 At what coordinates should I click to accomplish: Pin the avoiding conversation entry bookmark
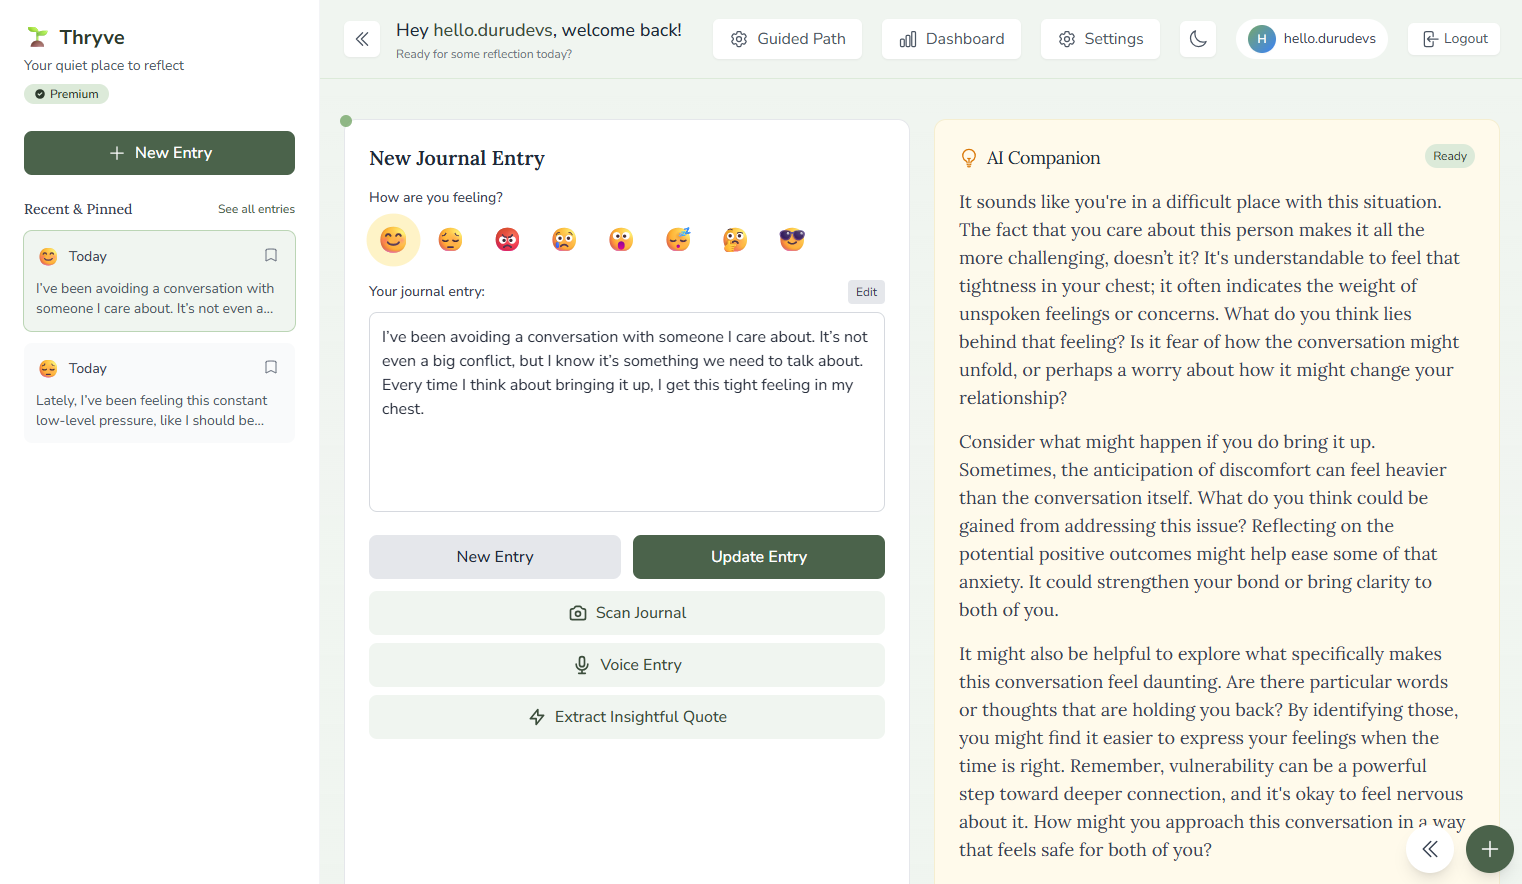[x=271, y=255]
